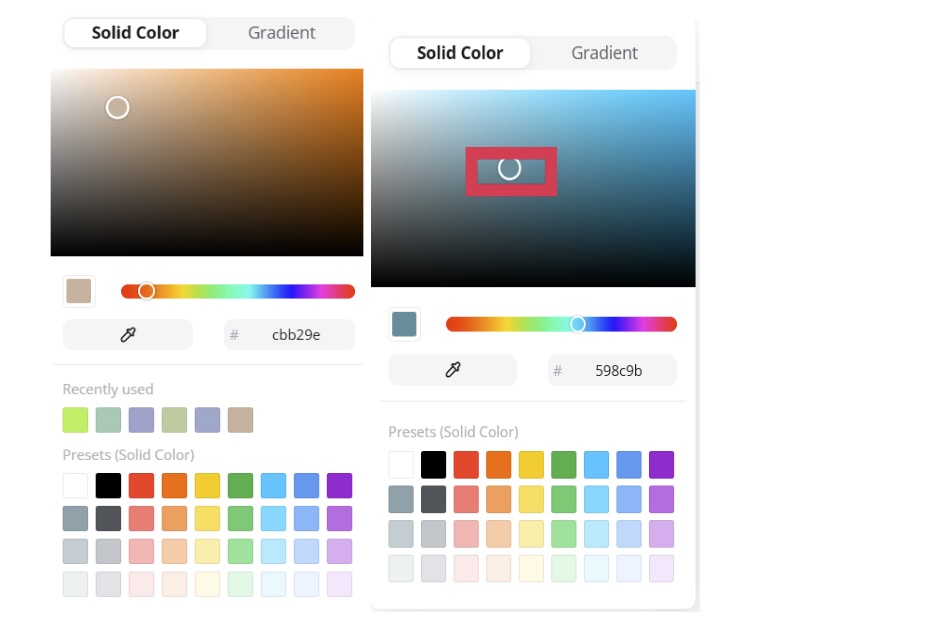Select the purple preset in right panel's top row
This screenshot has width=926, height=618.
tap(661, 465)
